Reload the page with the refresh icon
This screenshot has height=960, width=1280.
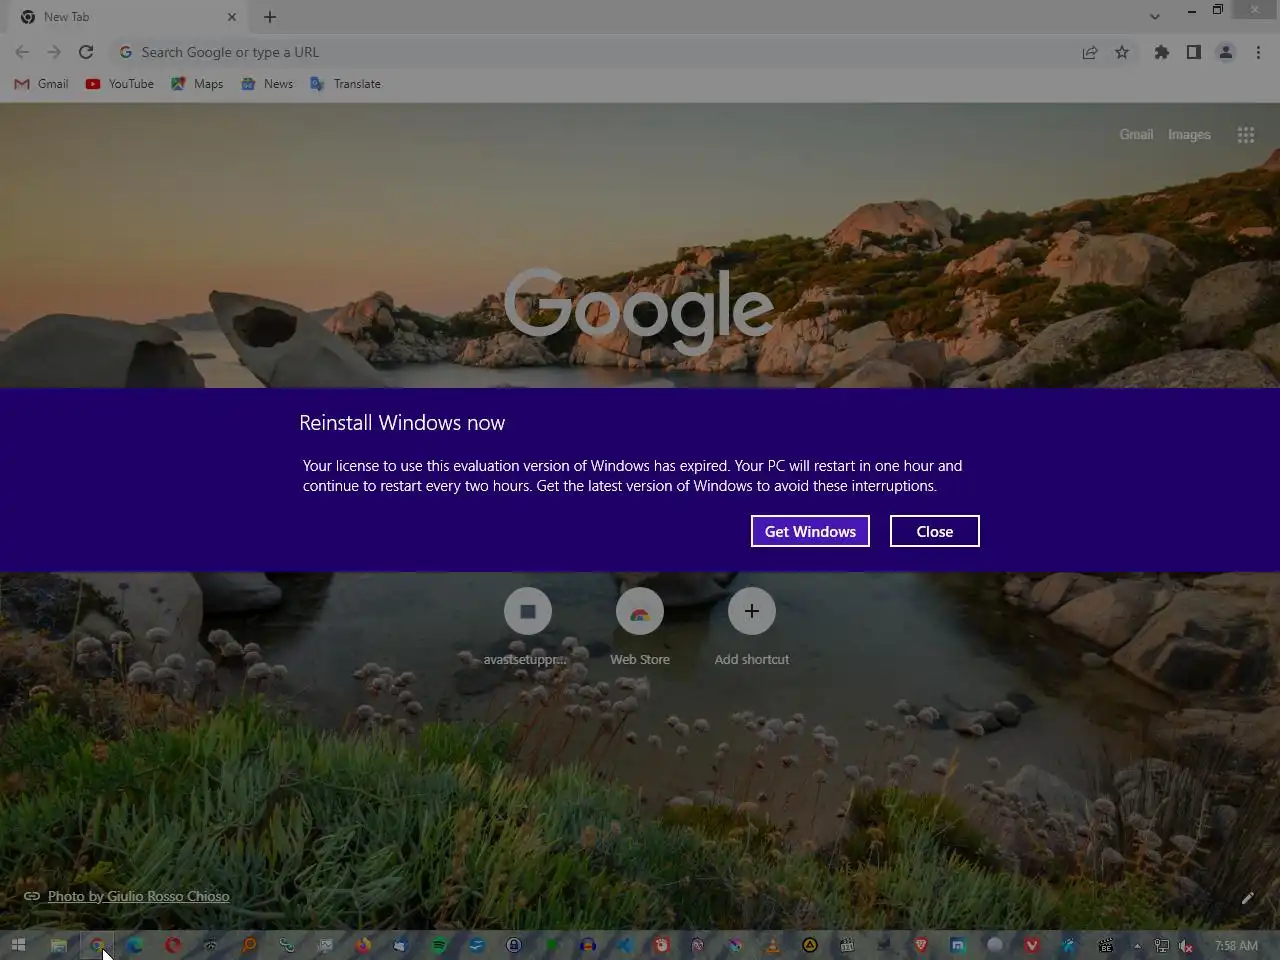pyautogui.click(x=86, y=52)
